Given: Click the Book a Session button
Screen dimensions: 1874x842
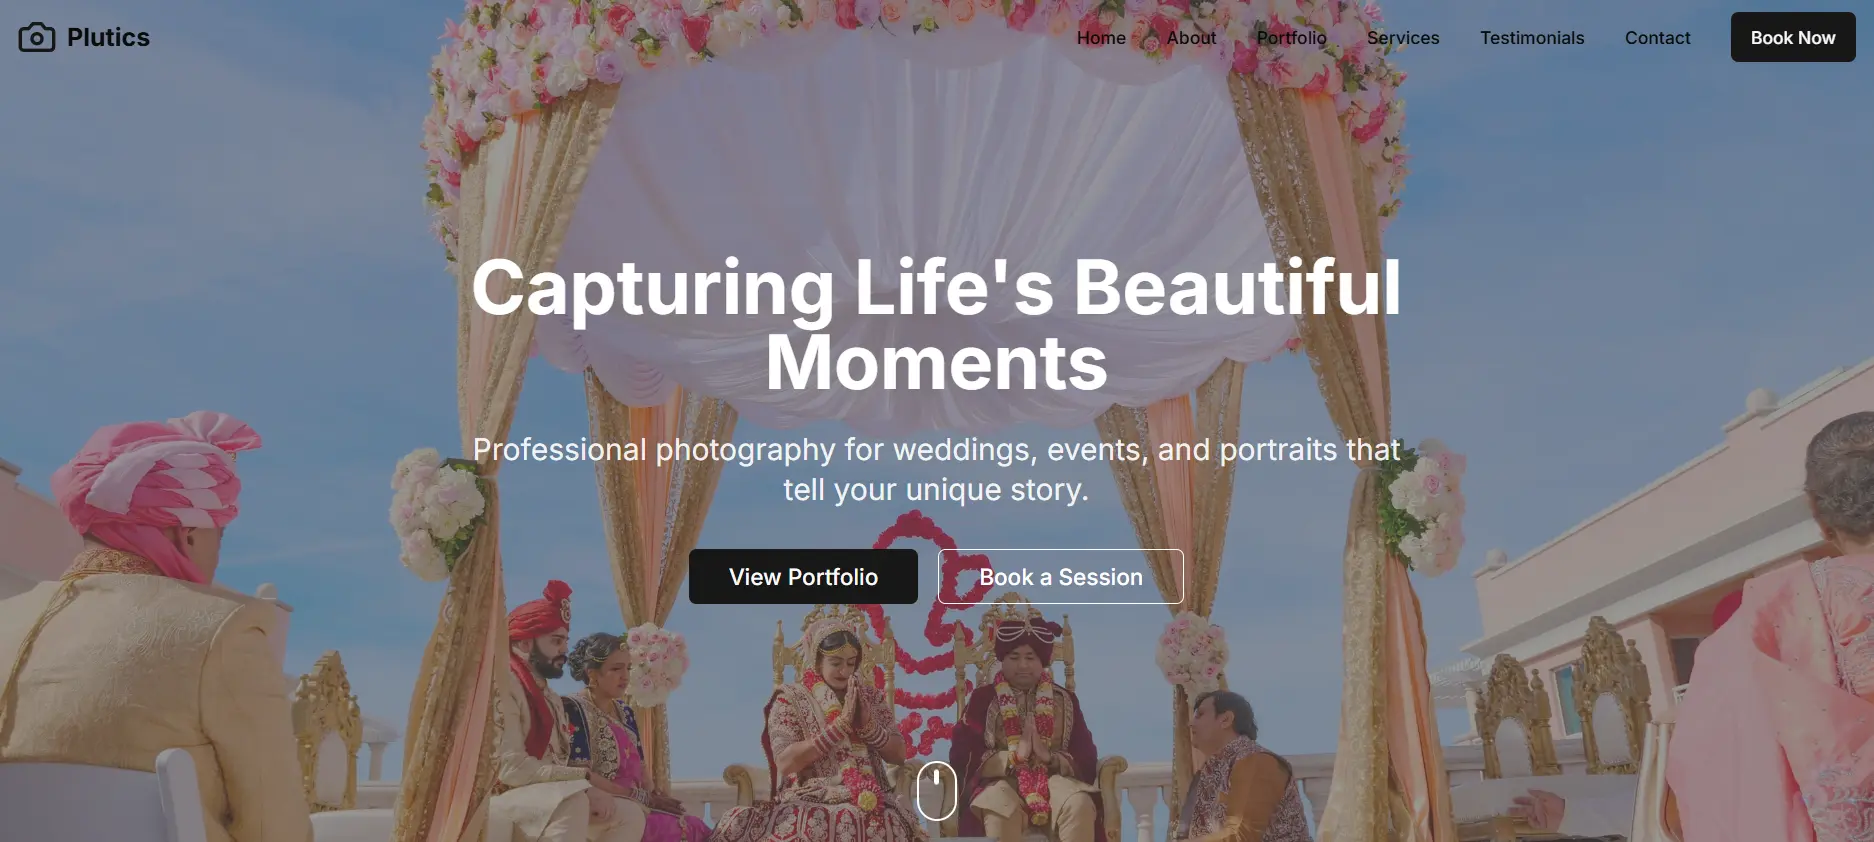Looking at the screenshot, I should [x=1061, y=576].
